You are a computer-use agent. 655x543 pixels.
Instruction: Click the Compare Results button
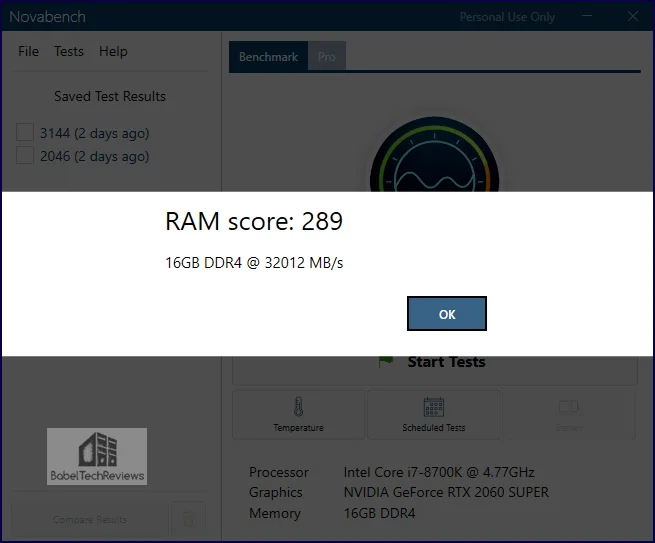90,519
